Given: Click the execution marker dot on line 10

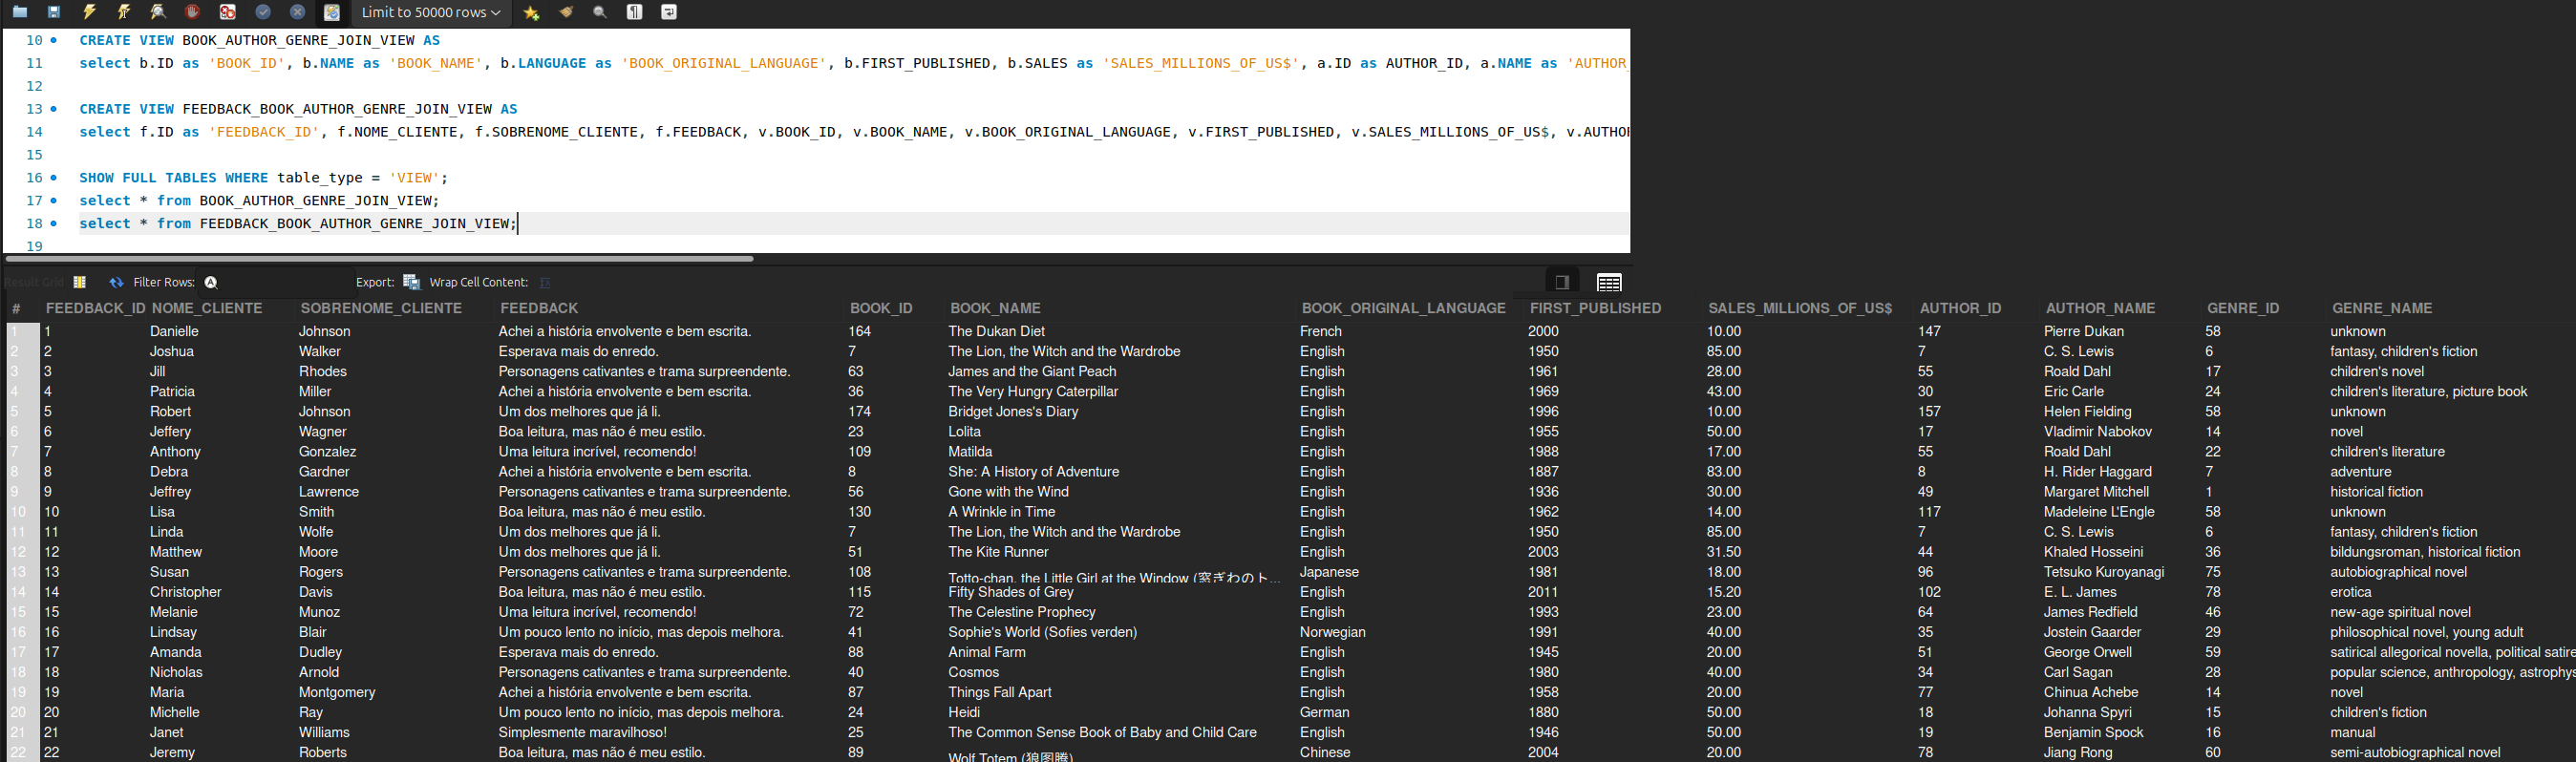Looking at the screenshot, I should point(54,40).
